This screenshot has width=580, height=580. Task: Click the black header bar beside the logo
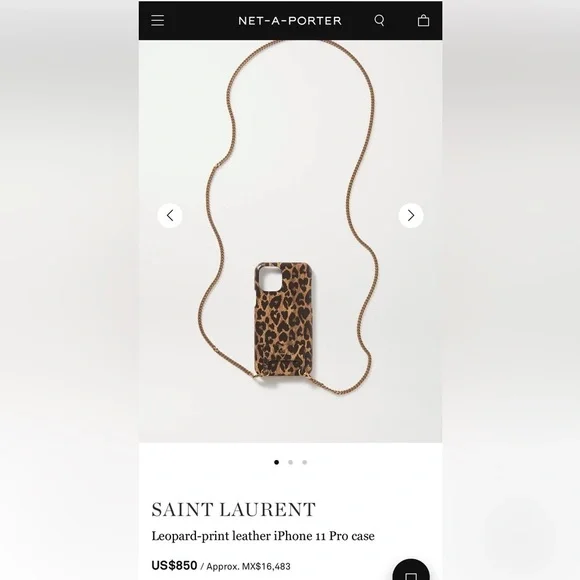point(200,21)
